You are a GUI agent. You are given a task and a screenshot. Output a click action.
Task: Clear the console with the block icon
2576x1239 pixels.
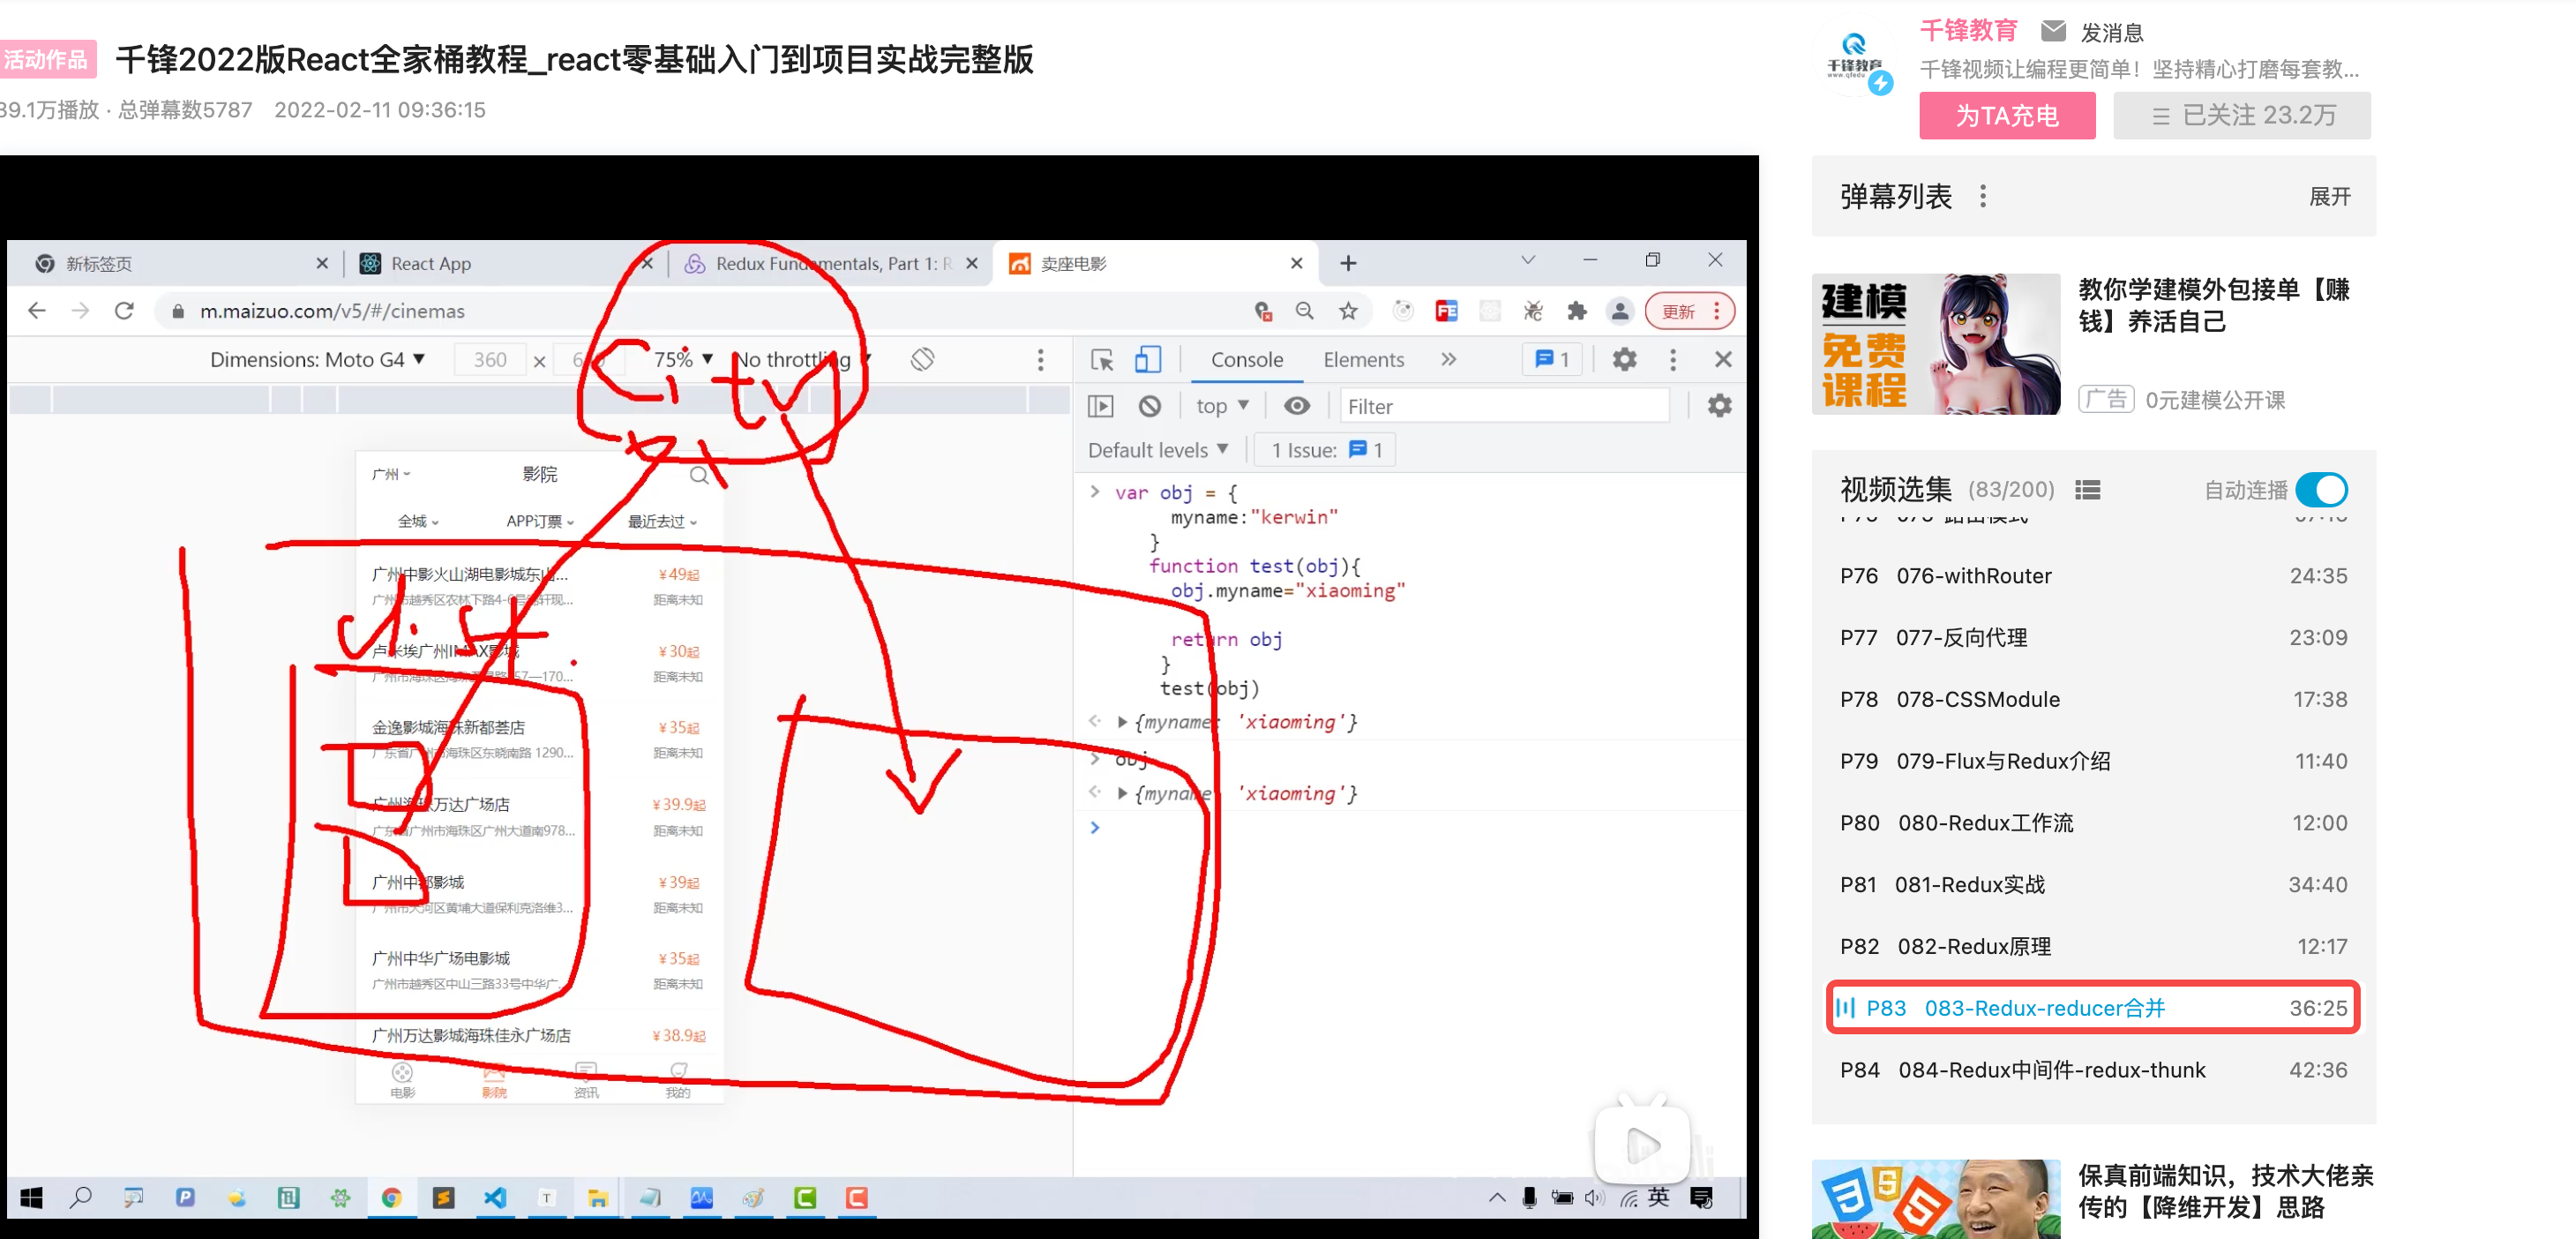1149,406
